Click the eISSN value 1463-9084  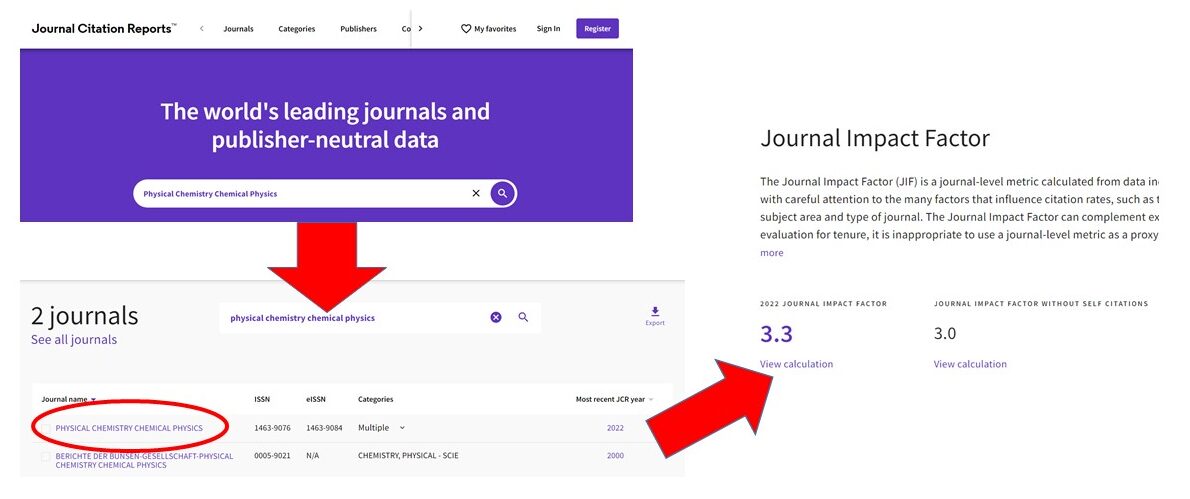(x=324, y=428)
